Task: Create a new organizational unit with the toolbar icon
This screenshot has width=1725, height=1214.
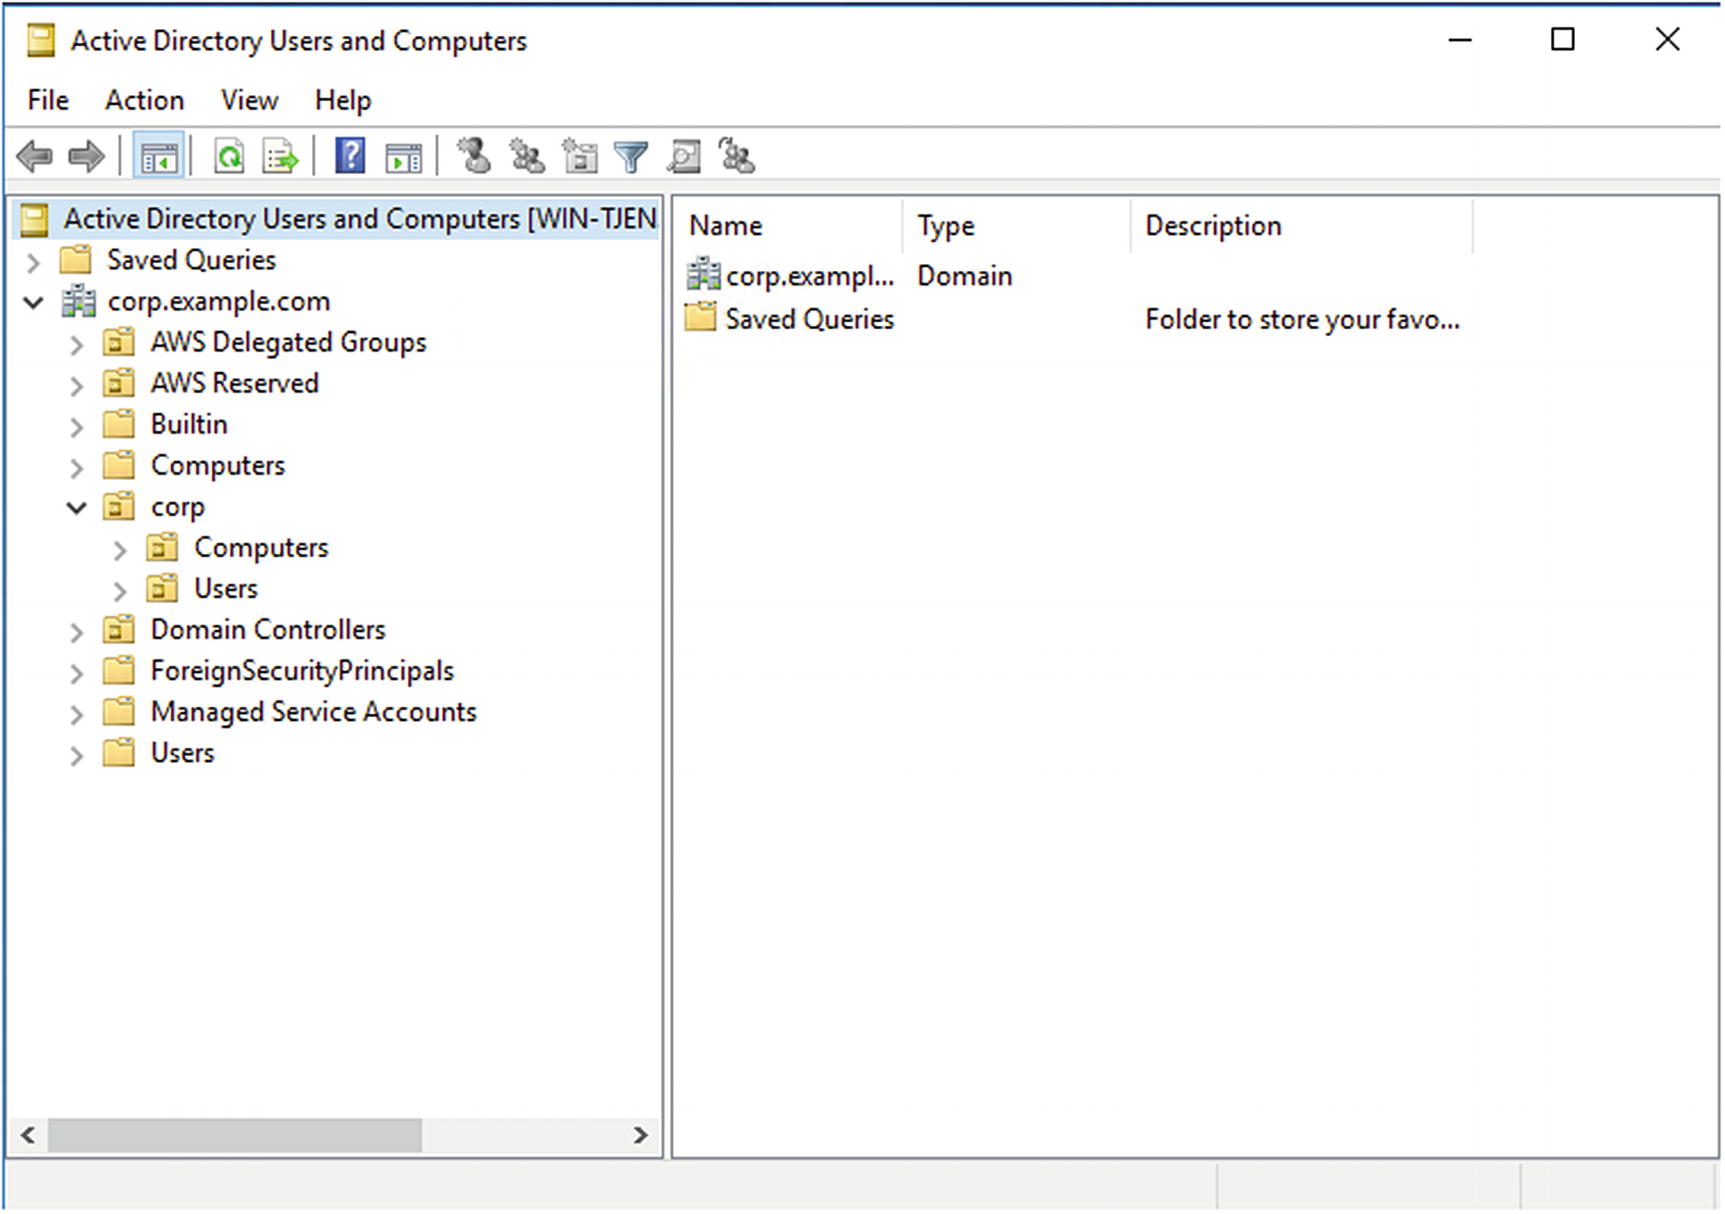Action: tap(580, 156)
